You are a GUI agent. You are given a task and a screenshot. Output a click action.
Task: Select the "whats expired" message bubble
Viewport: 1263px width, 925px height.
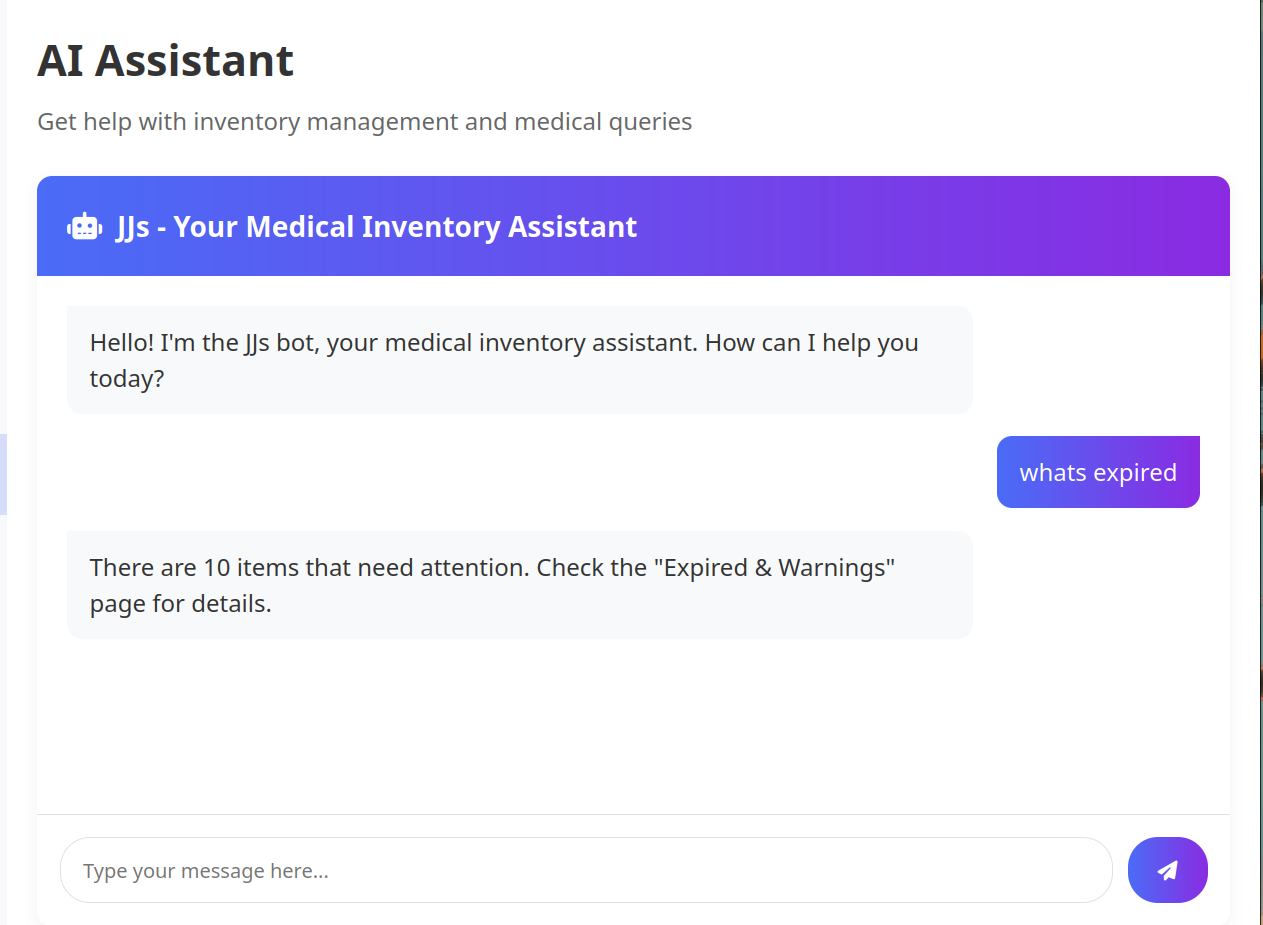(1097, 471)
